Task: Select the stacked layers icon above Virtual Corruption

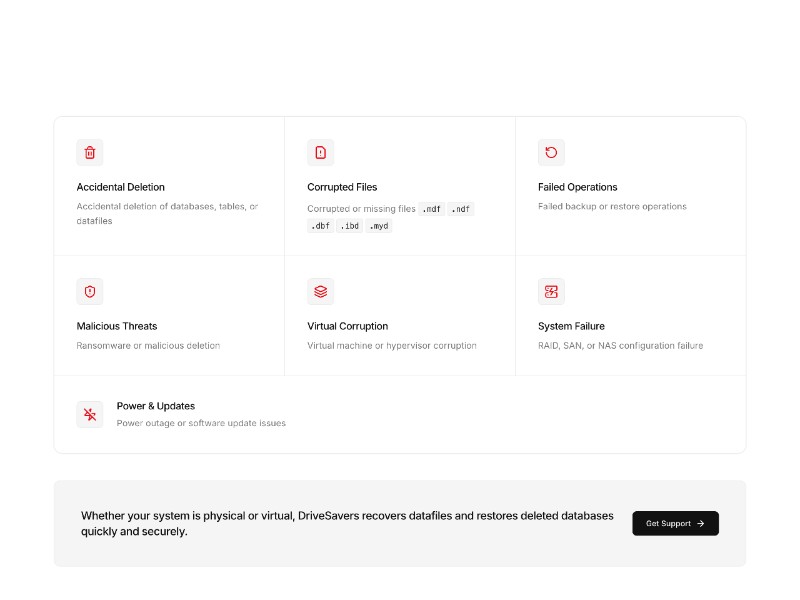Action: (320, 291)
